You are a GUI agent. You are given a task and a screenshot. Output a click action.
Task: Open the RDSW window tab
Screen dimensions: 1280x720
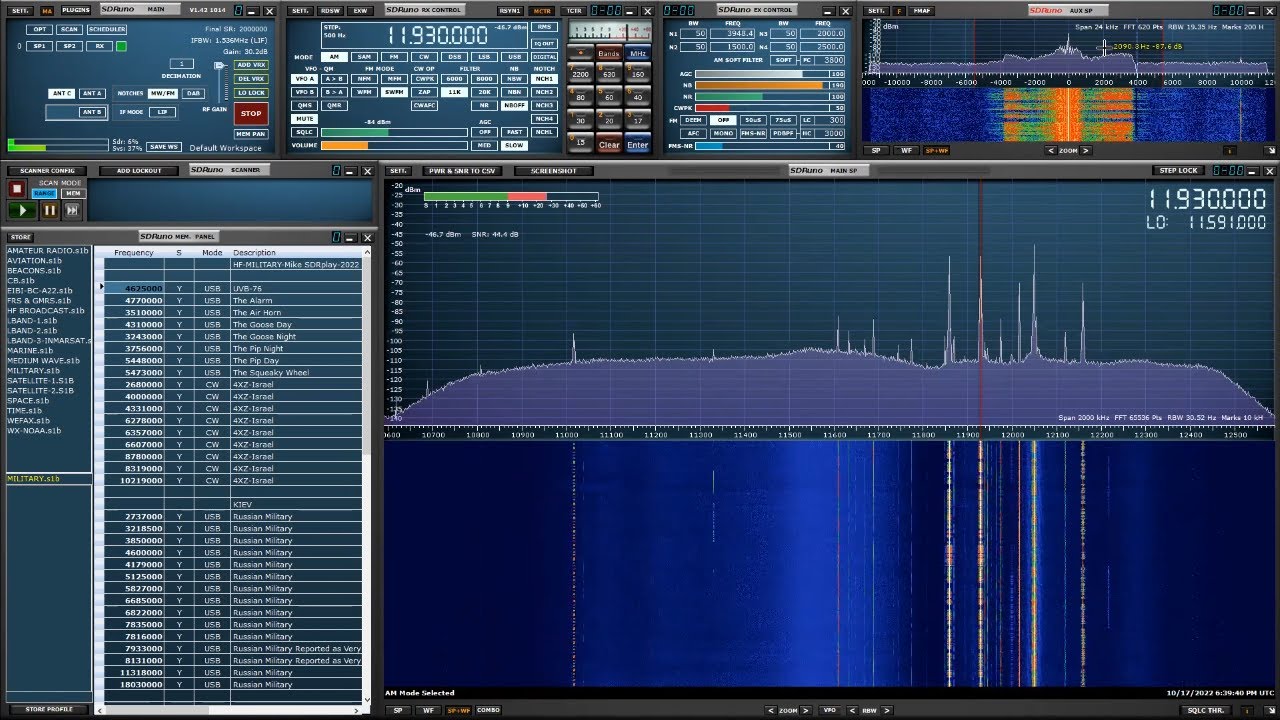(330, 10)
